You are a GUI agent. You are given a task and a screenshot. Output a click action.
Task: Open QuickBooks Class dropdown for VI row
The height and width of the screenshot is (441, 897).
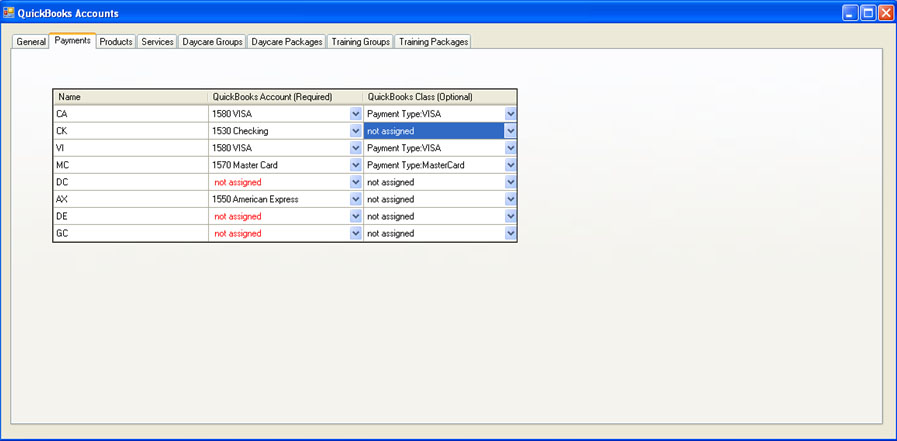(511, 148)
